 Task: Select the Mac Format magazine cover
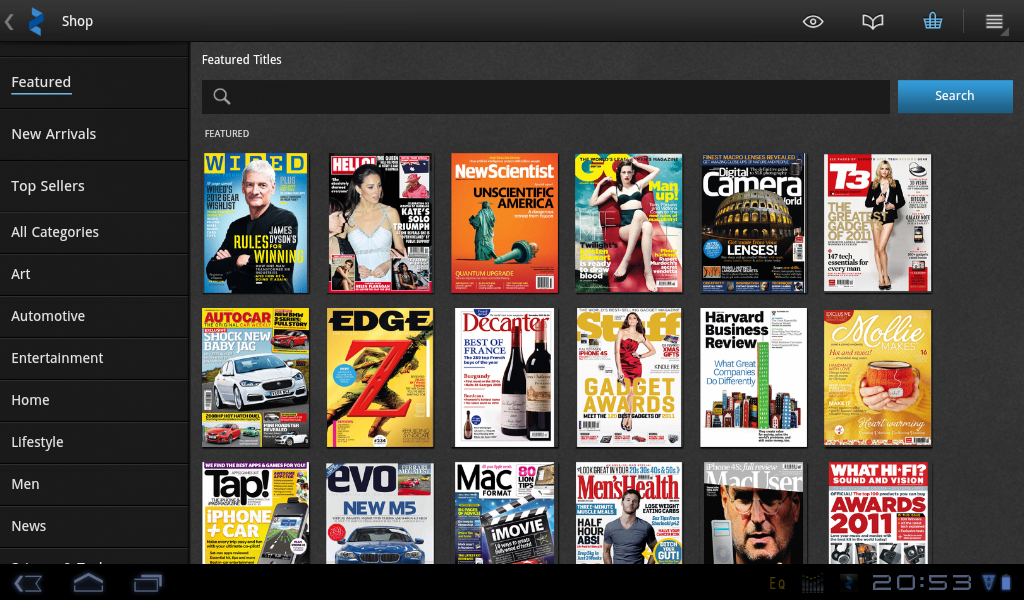pos(505,513)
